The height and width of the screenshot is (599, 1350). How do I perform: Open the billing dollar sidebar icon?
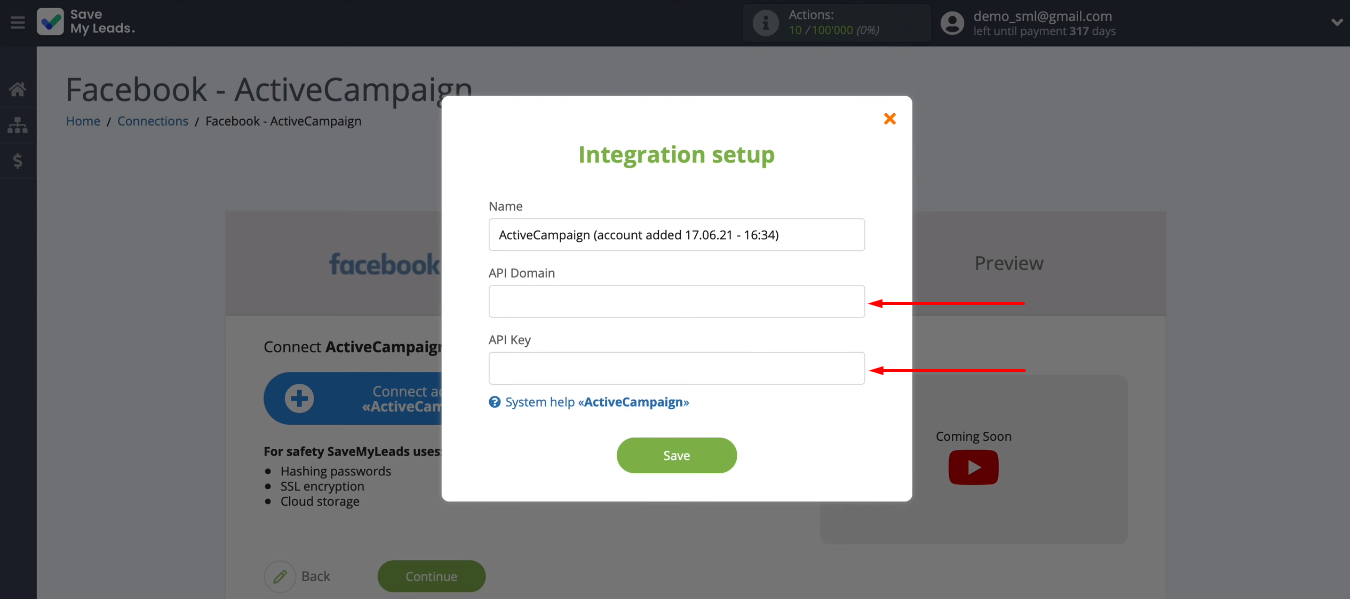(x=17, y=161)
